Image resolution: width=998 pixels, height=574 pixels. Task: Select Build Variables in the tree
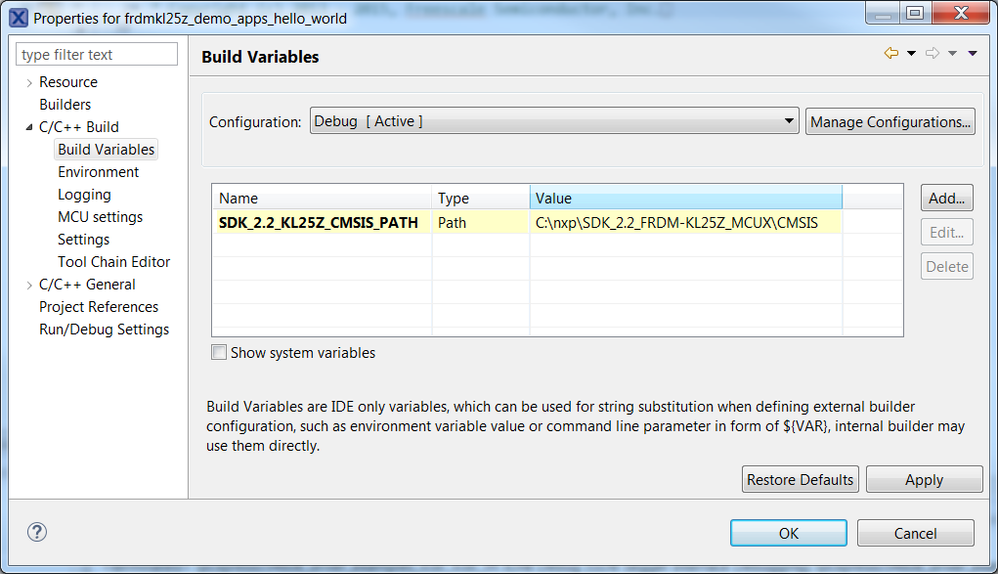(x=106, y=150)
